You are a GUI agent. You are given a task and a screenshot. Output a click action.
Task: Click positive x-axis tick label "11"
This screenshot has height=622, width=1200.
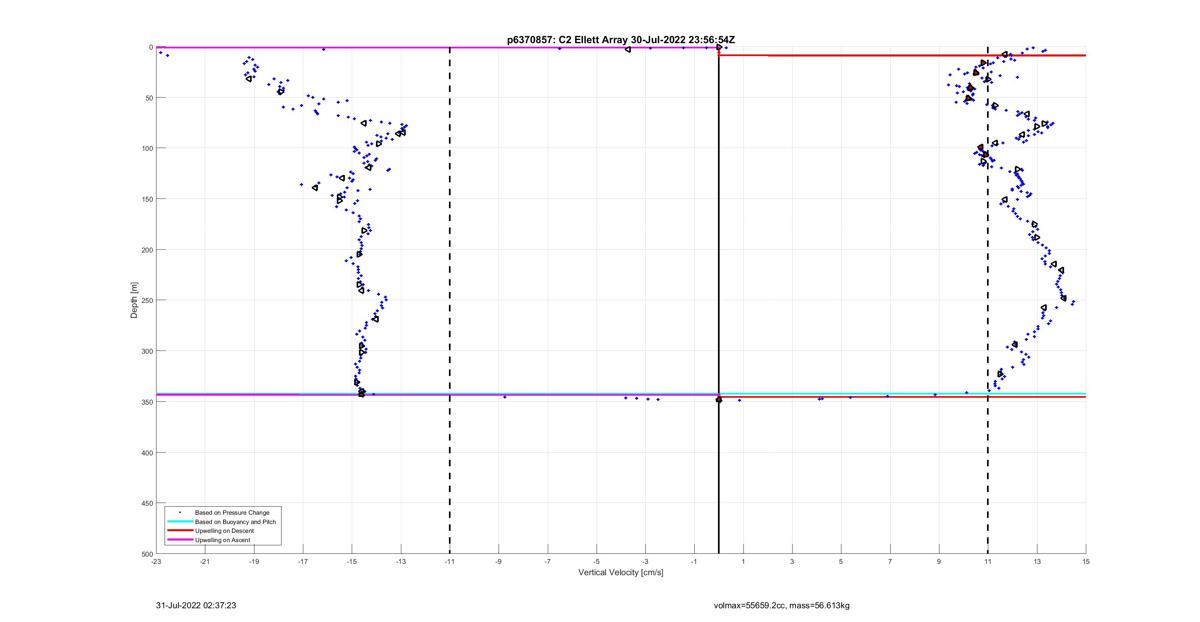click(988, 561)
